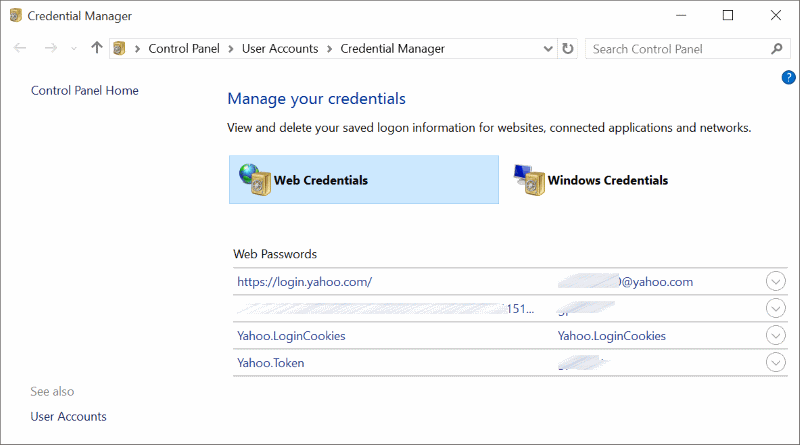Minimize the Credential Manager window
800x445 pixels.
[681, 15]
